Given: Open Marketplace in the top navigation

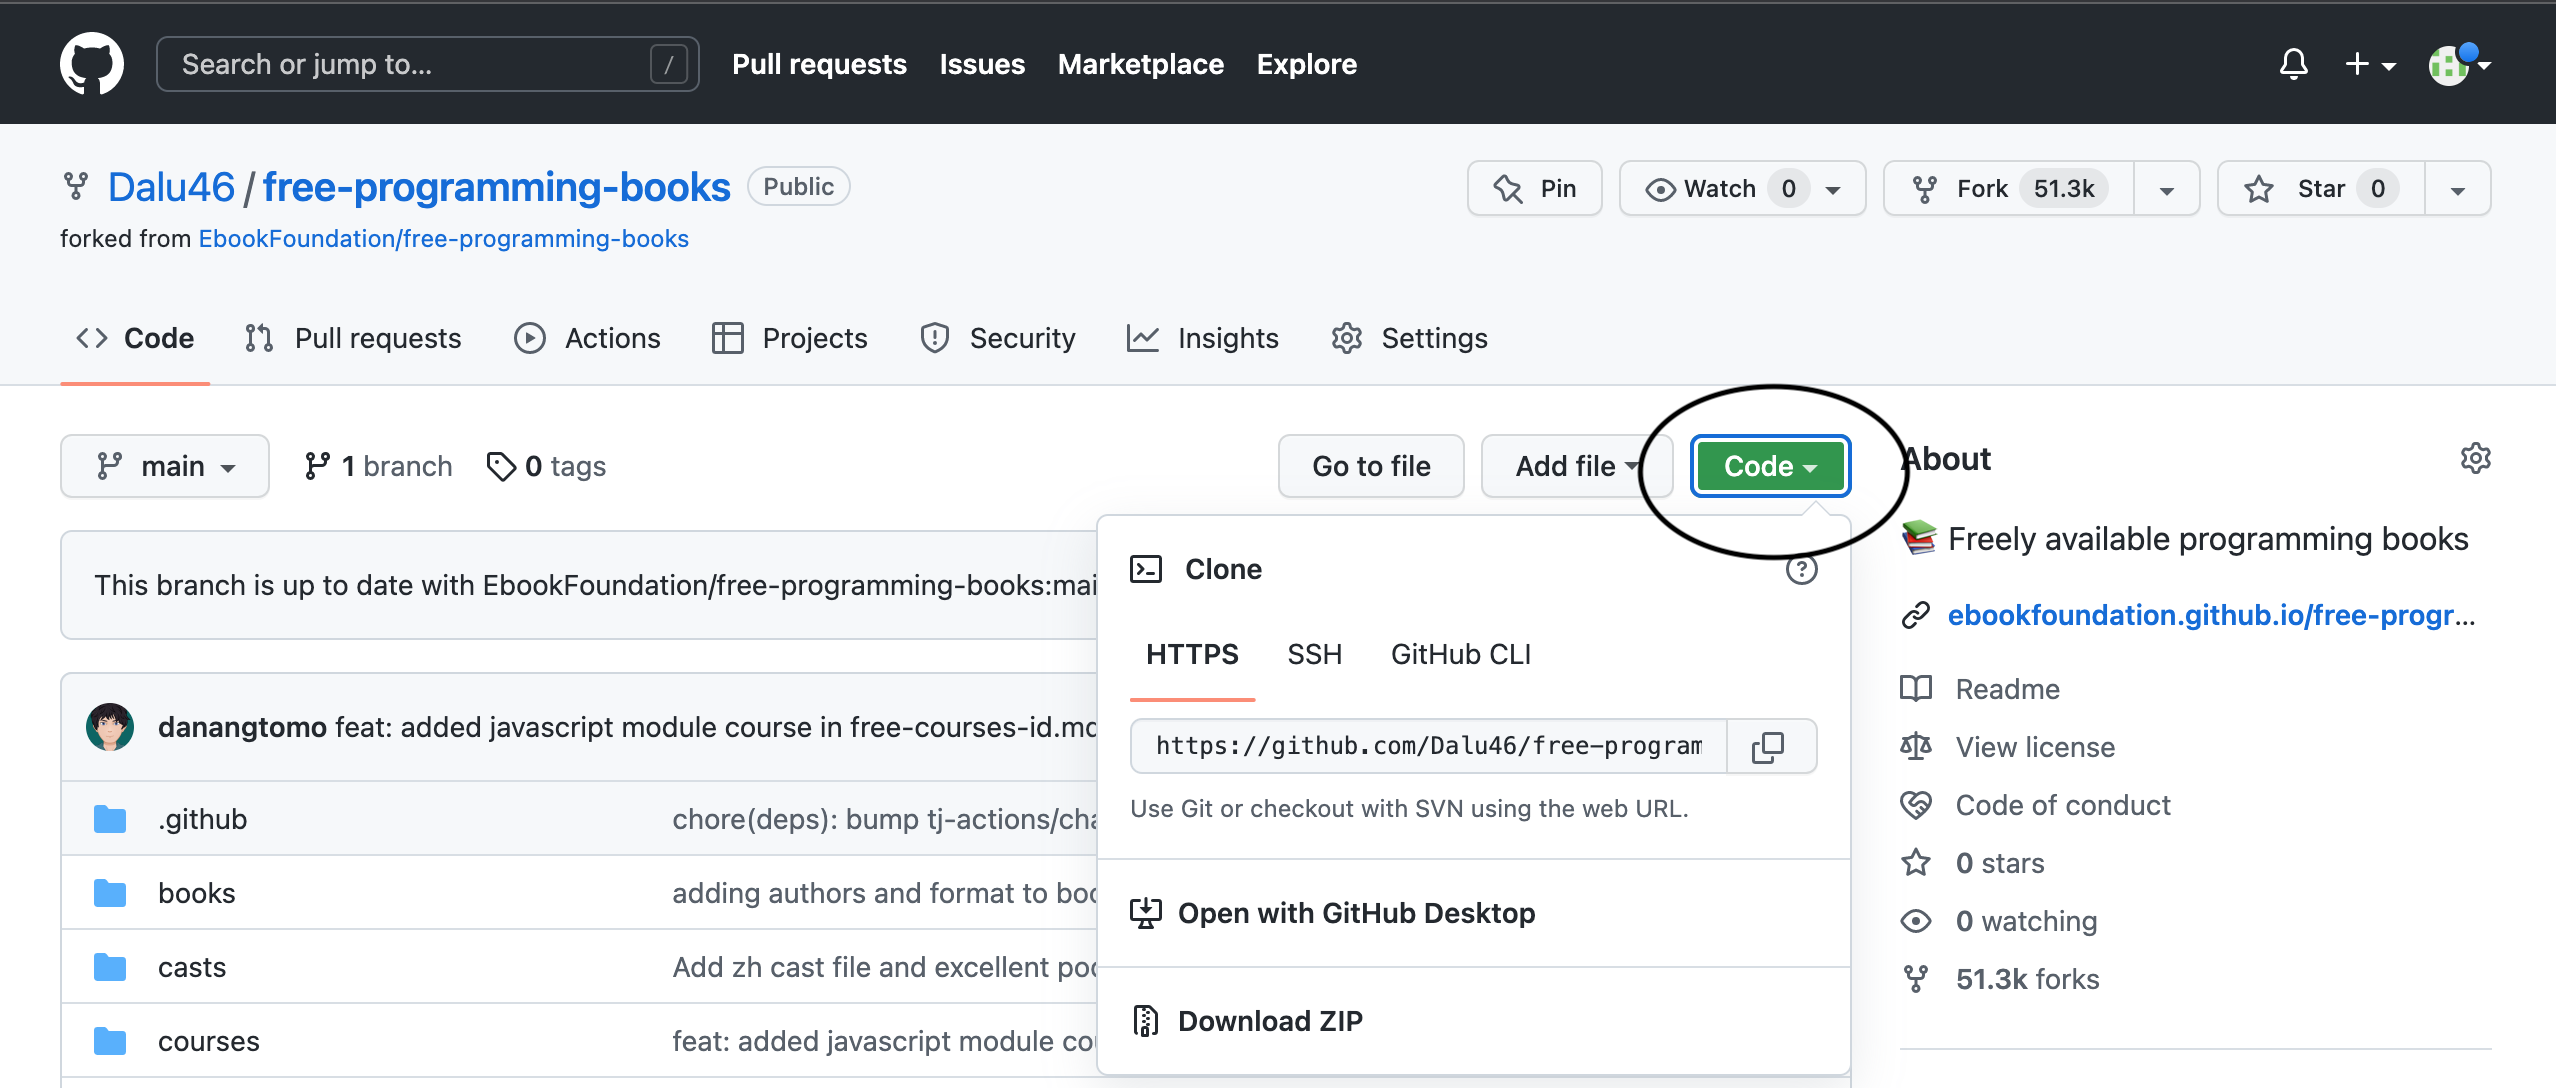Looking at the screenshot, I should (x=1141, y=64).
